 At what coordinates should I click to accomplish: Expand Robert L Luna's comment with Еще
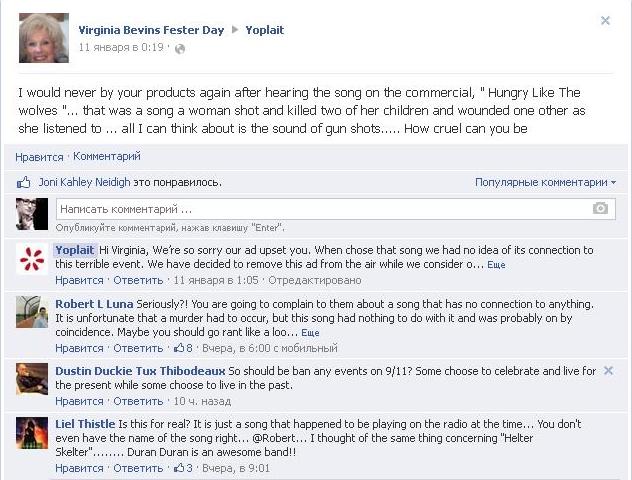(310, 333)
